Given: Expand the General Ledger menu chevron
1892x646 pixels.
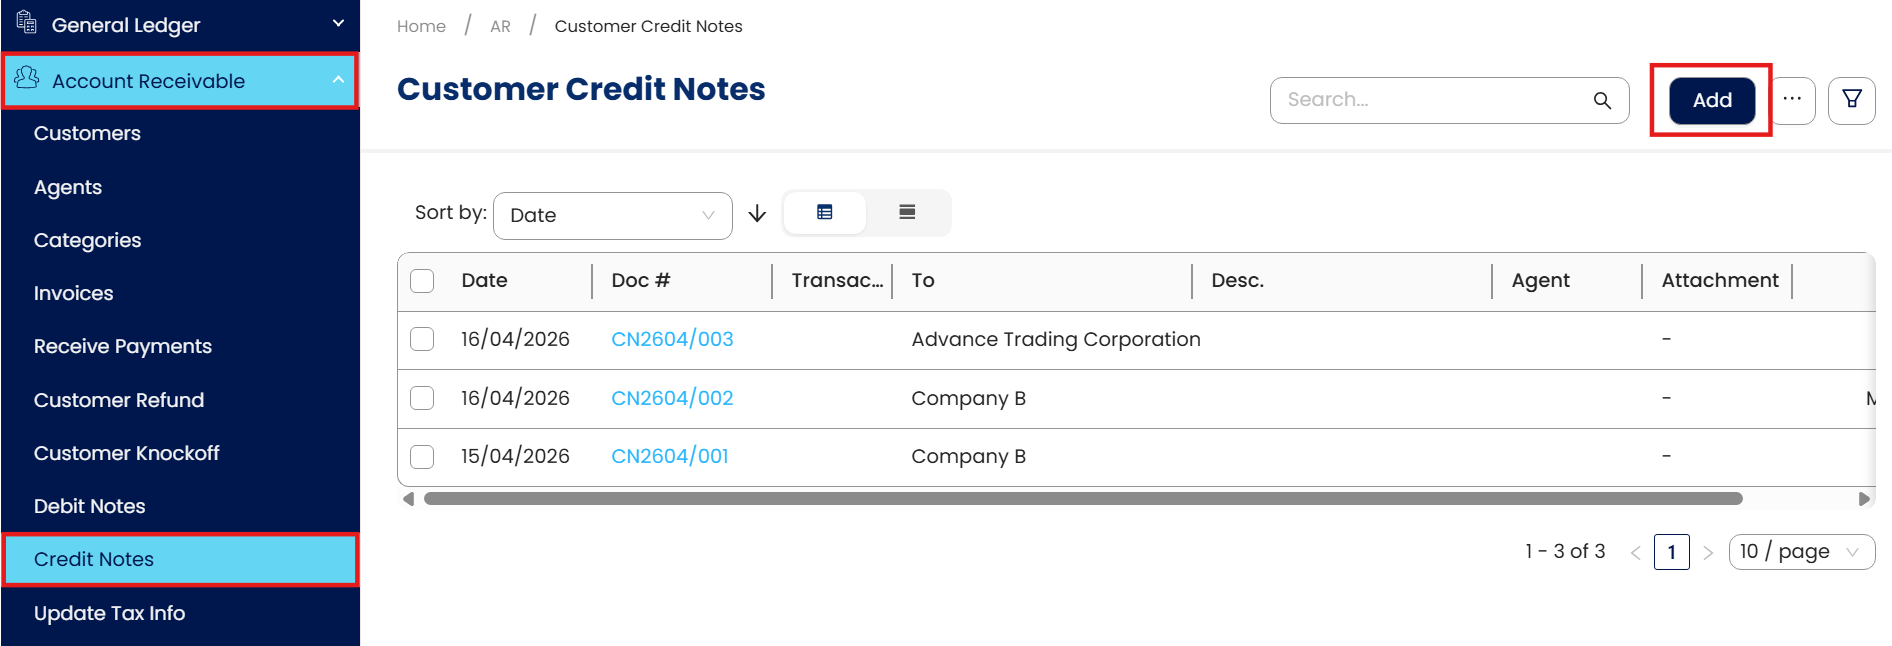Looking at the screenshot, I should pos(338,23).
